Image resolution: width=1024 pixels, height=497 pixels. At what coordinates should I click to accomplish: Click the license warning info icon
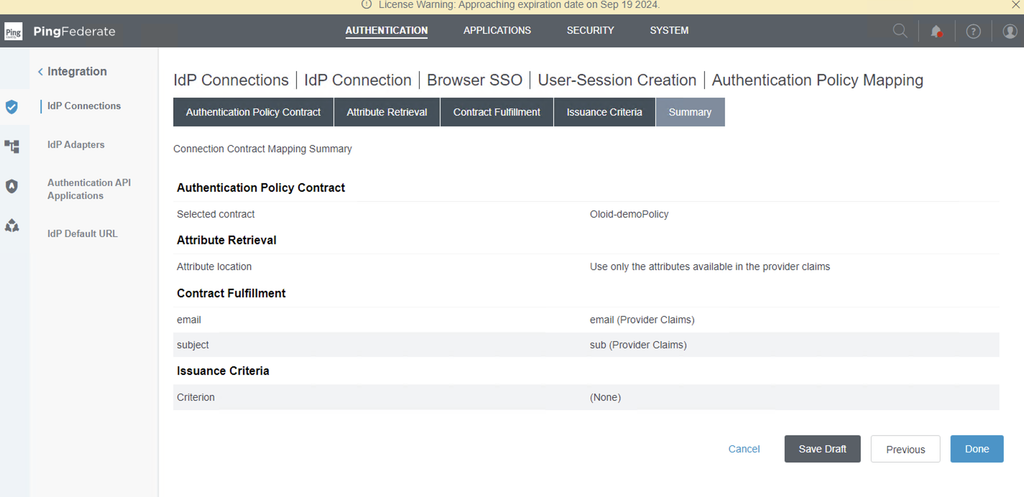(366, 5)
